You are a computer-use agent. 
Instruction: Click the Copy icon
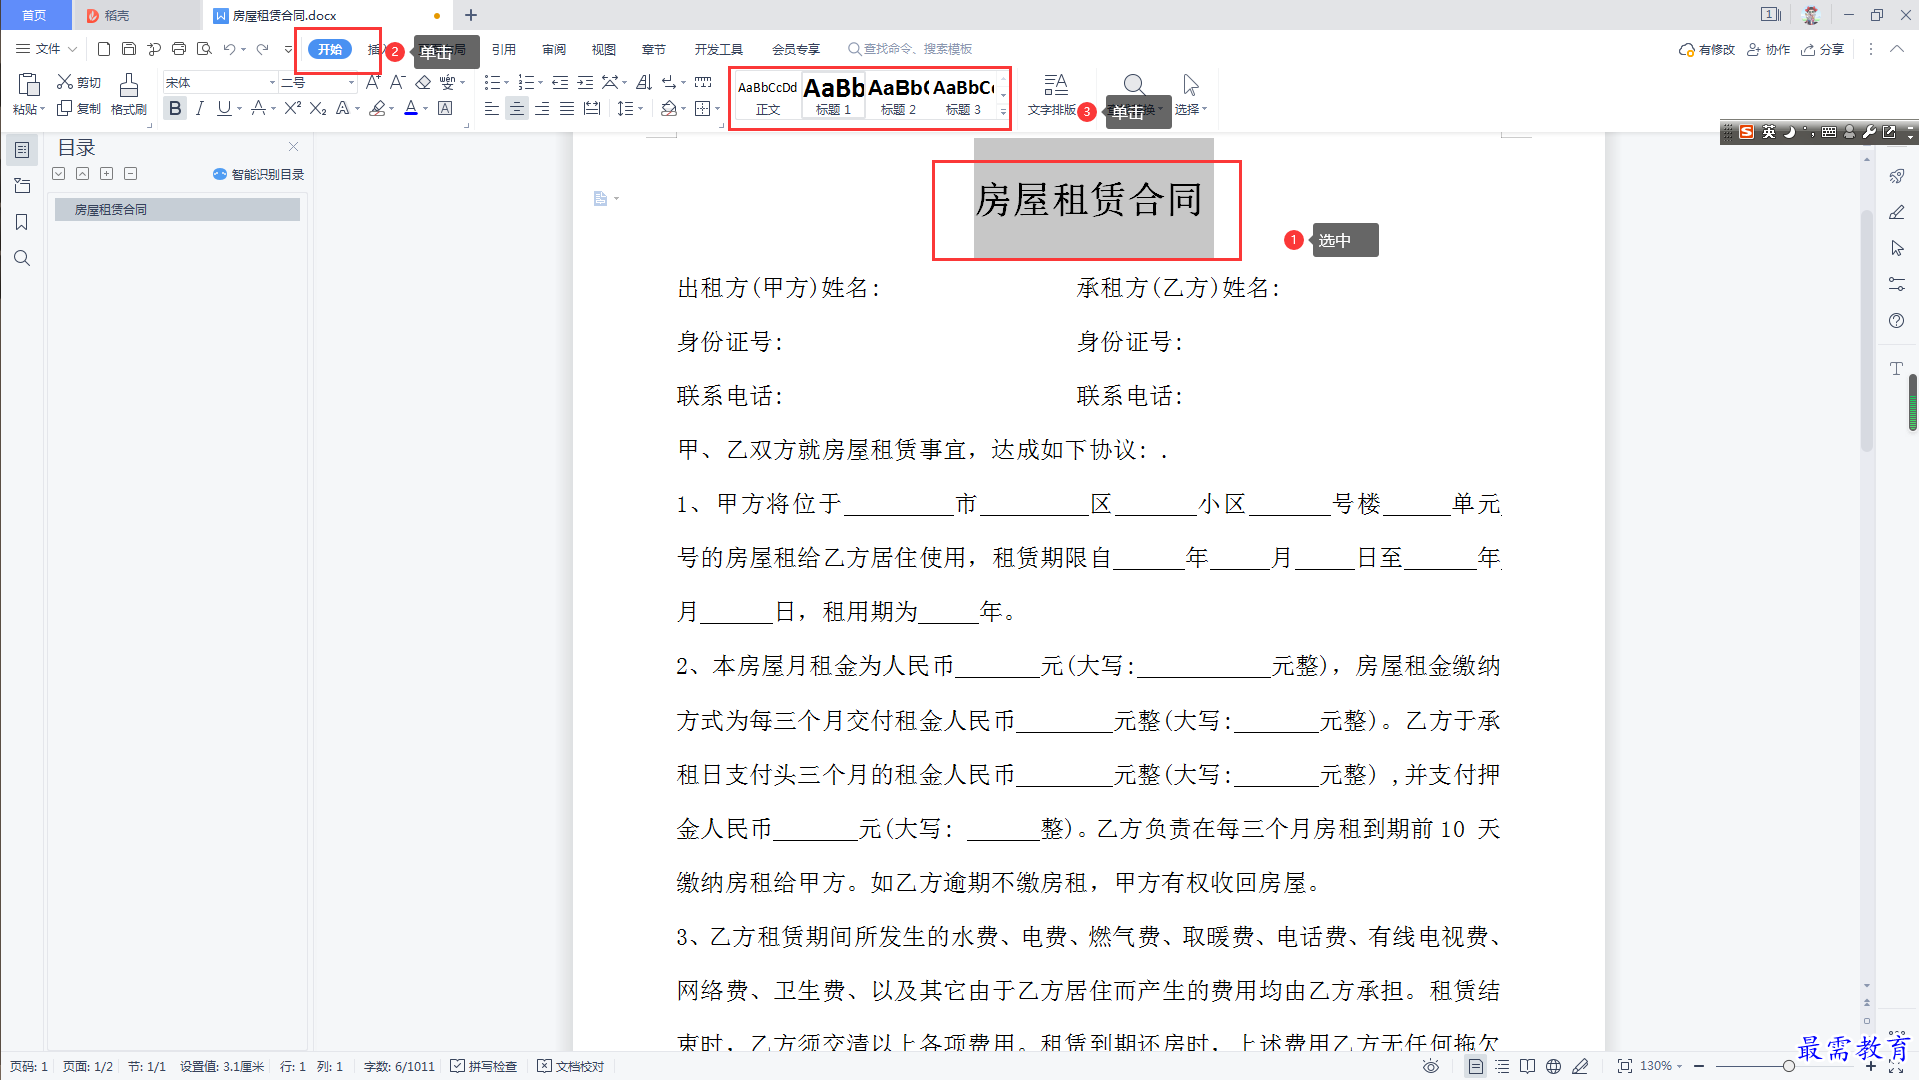tap(65, 108)
